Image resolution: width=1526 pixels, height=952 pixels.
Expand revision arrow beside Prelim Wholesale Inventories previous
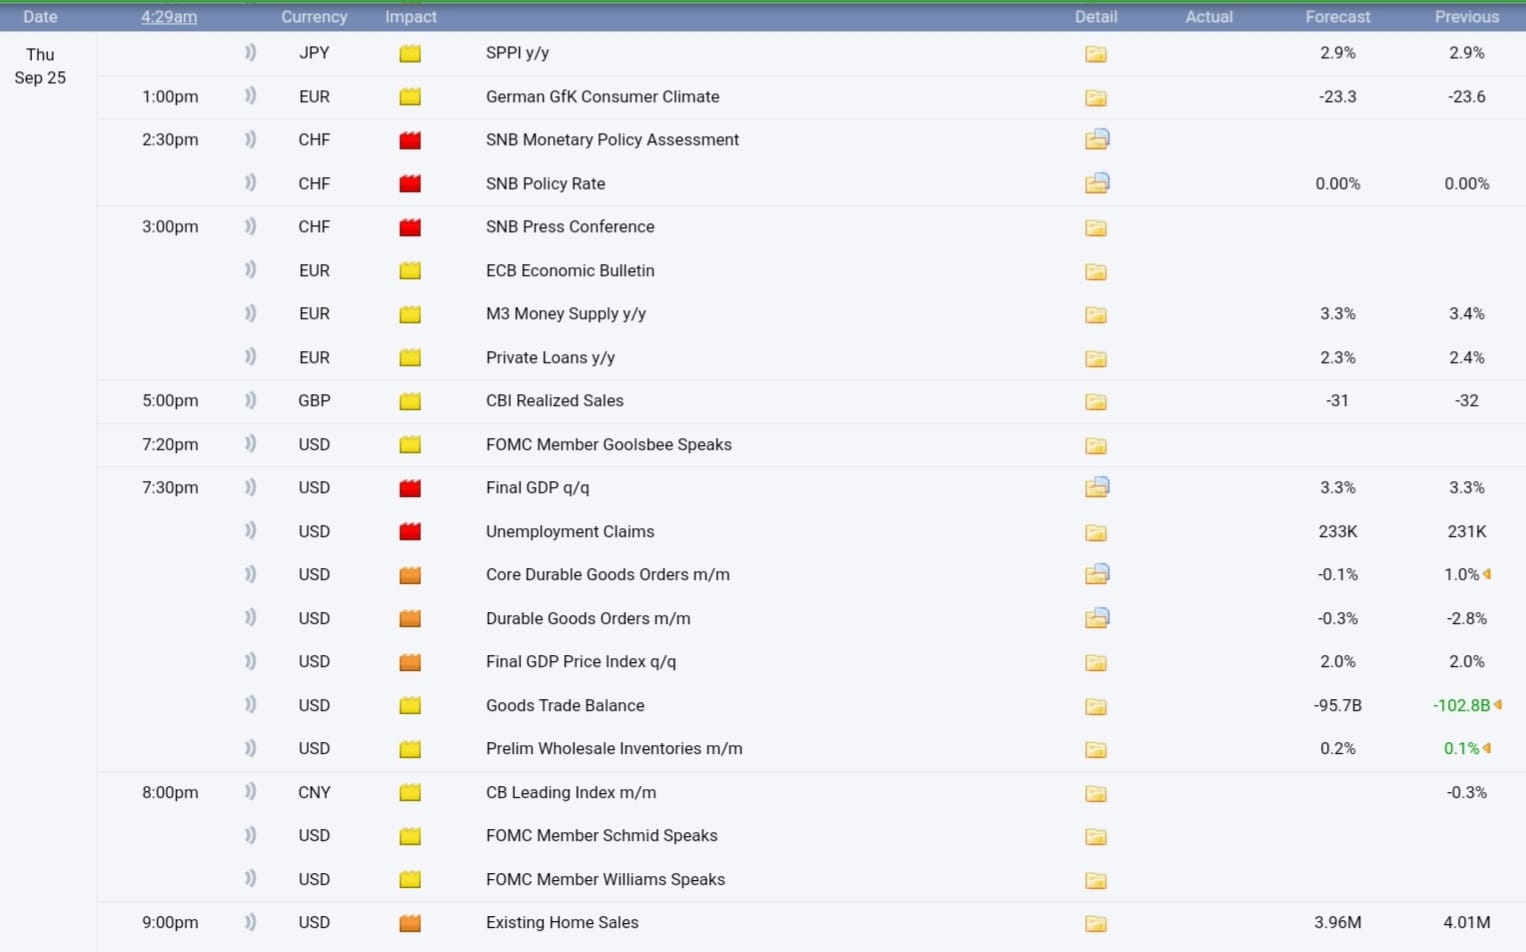(x=1487, y=748)
